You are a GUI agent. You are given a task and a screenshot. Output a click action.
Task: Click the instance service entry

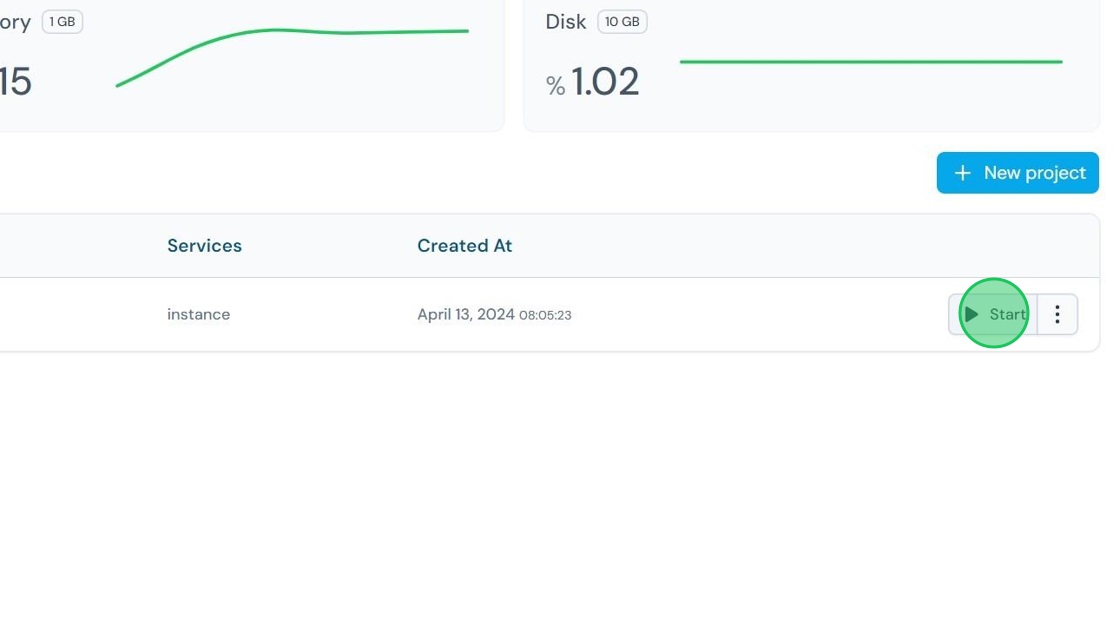[198, 314]
